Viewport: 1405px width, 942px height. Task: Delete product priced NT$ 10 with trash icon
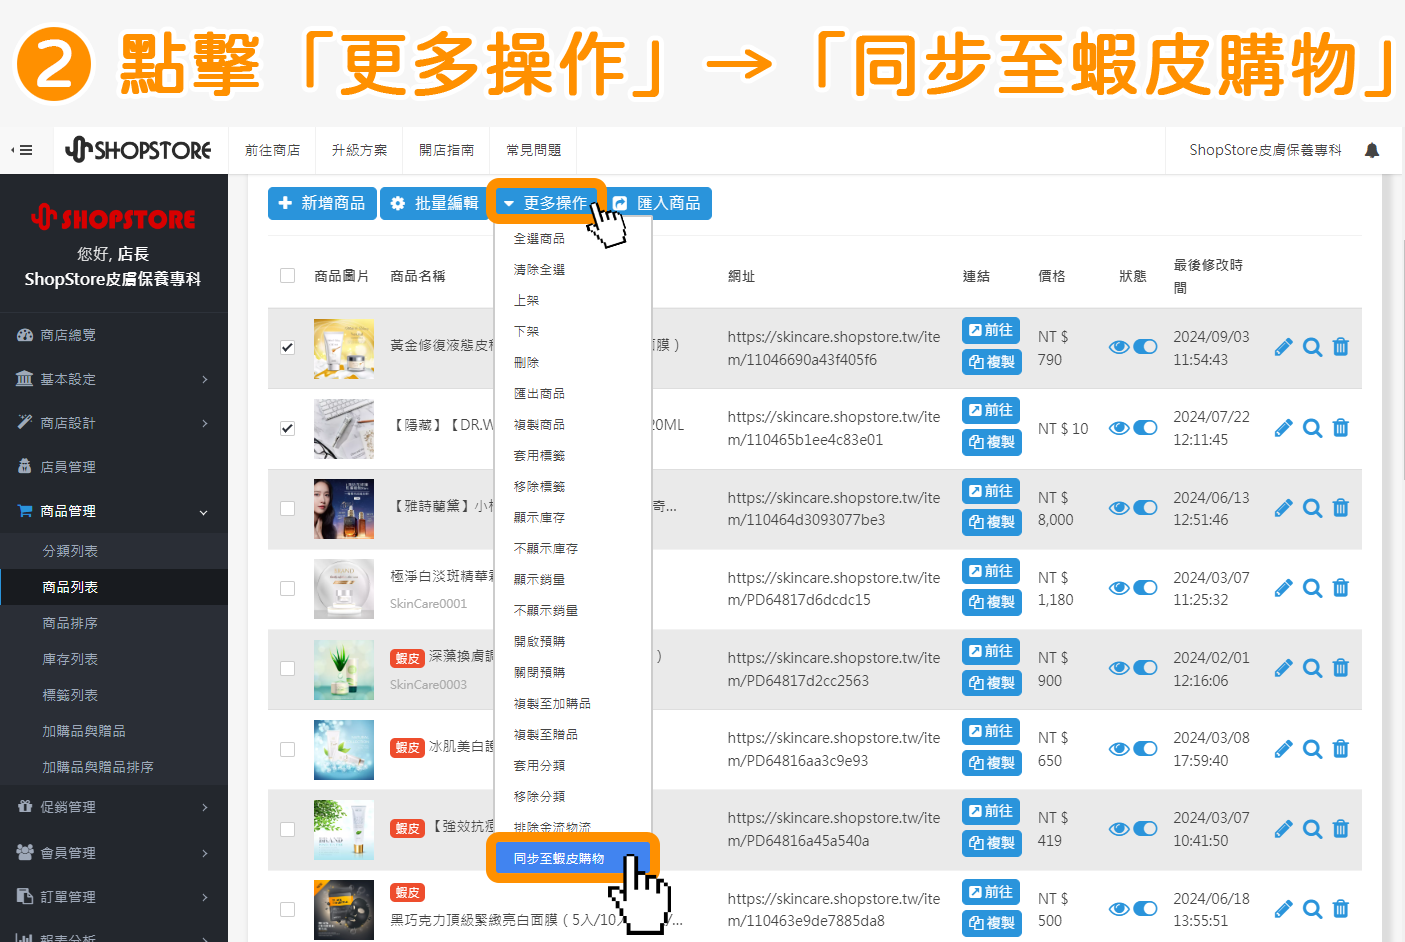[1341, 428]
